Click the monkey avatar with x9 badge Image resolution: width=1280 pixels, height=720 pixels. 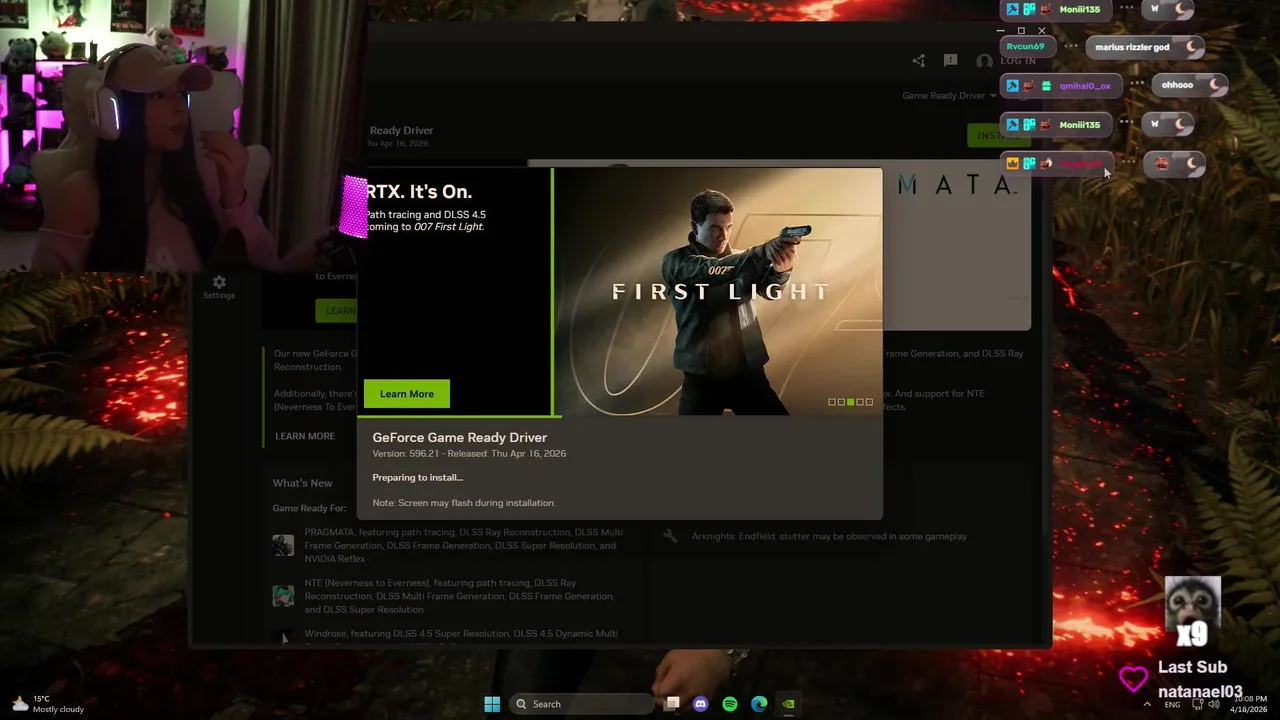point(1192,610)
